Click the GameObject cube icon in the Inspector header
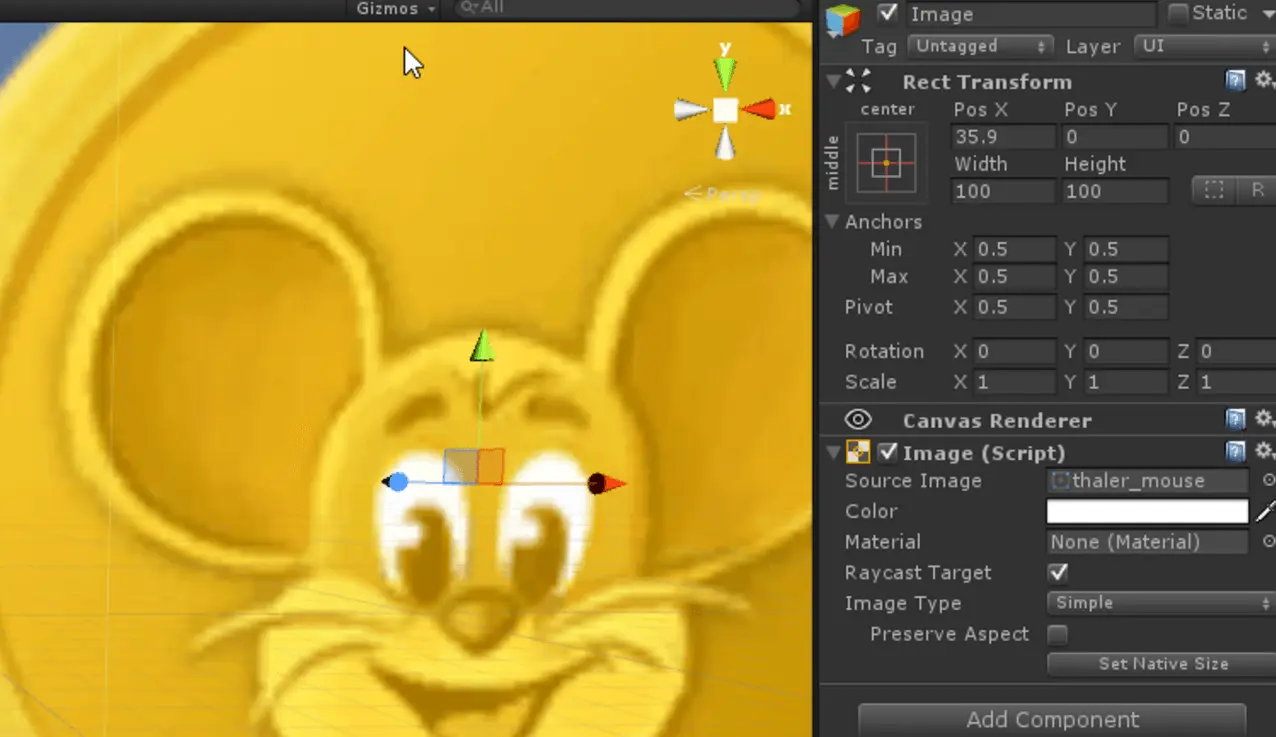 [843, 18]
